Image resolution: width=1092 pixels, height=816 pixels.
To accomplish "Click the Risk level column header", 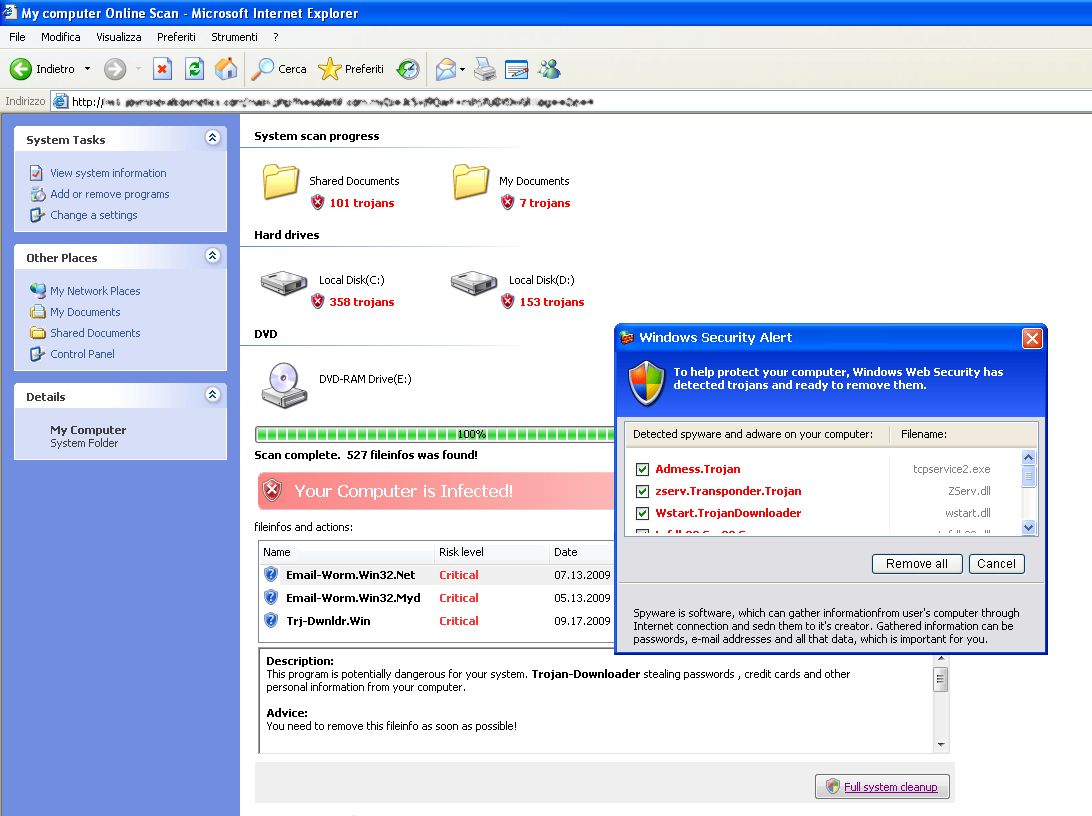I will pyautogui.click(x=491, y=551).
